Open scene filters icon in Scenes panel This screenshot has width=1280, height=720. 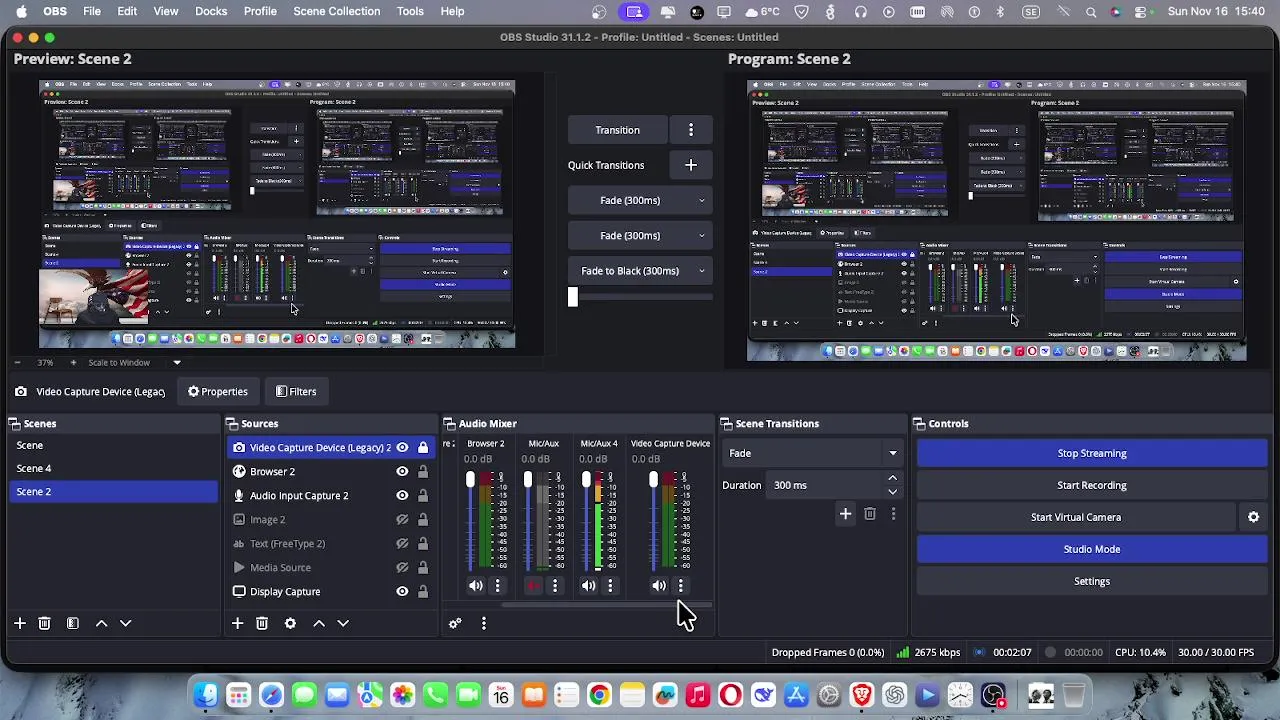(72, 623)
